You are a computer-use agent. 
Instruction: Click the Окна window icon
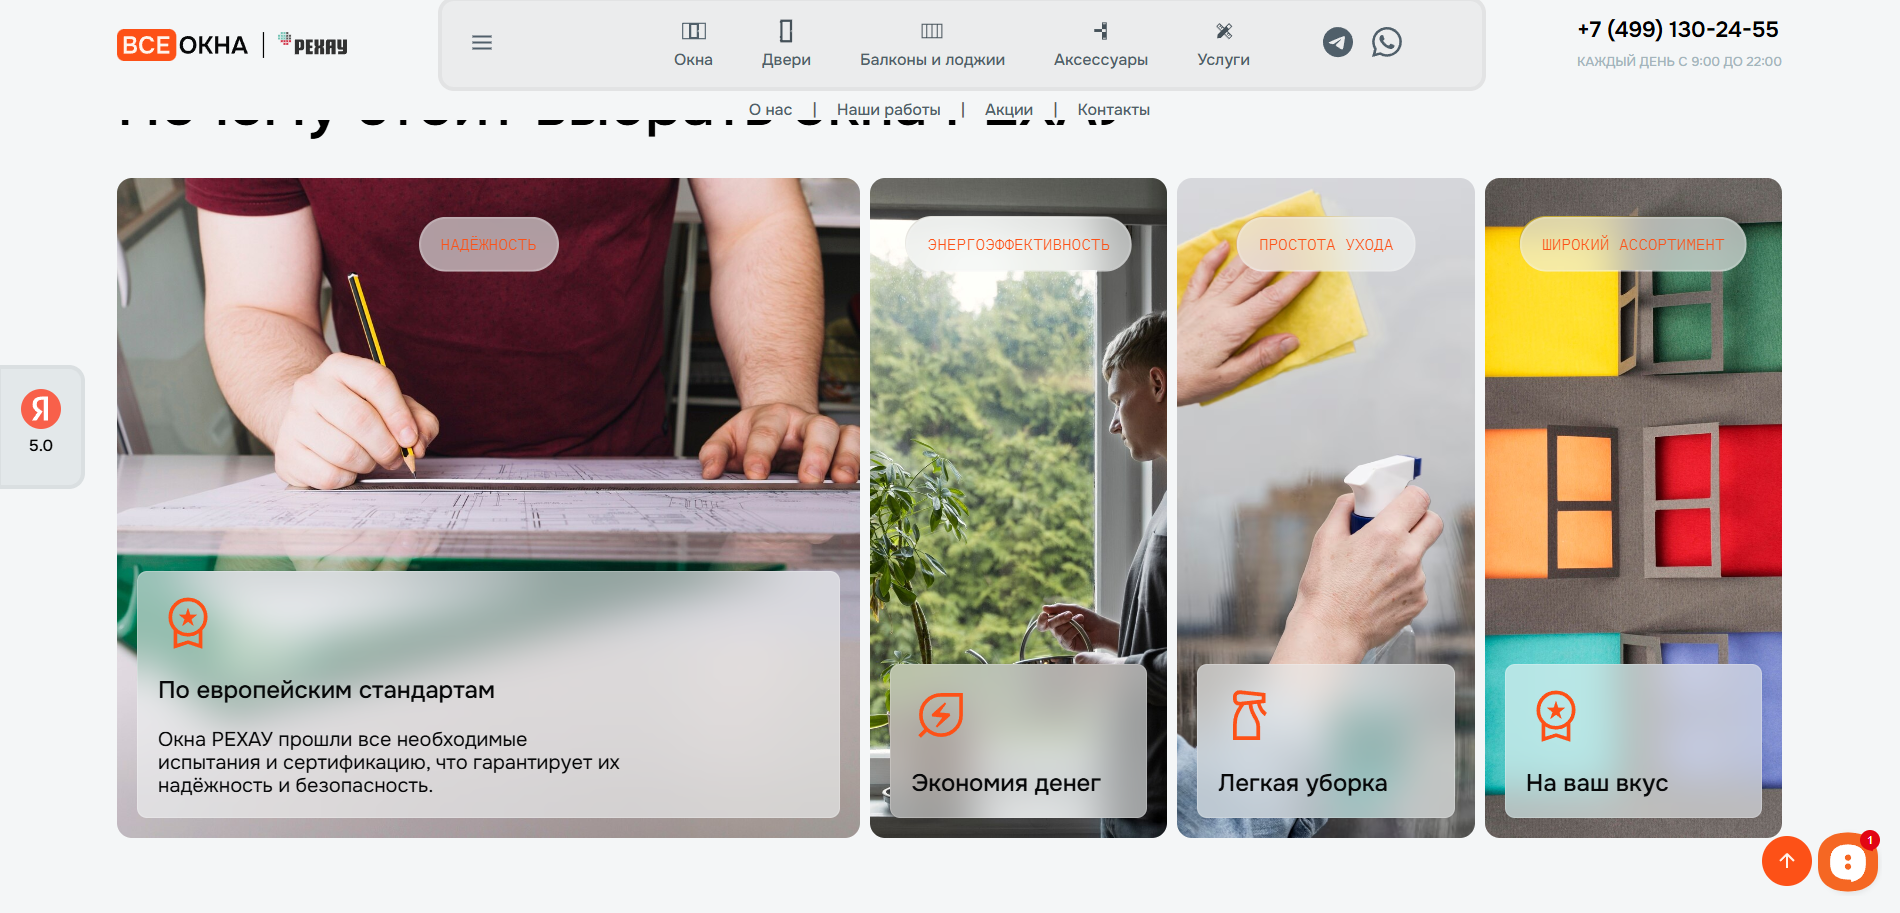[693, 31]
